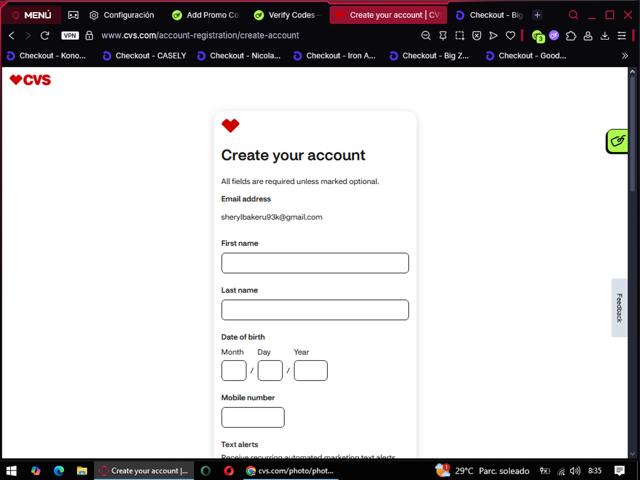
Task: Open the GX Corner gamepad icon
Action: click(73, 15)
